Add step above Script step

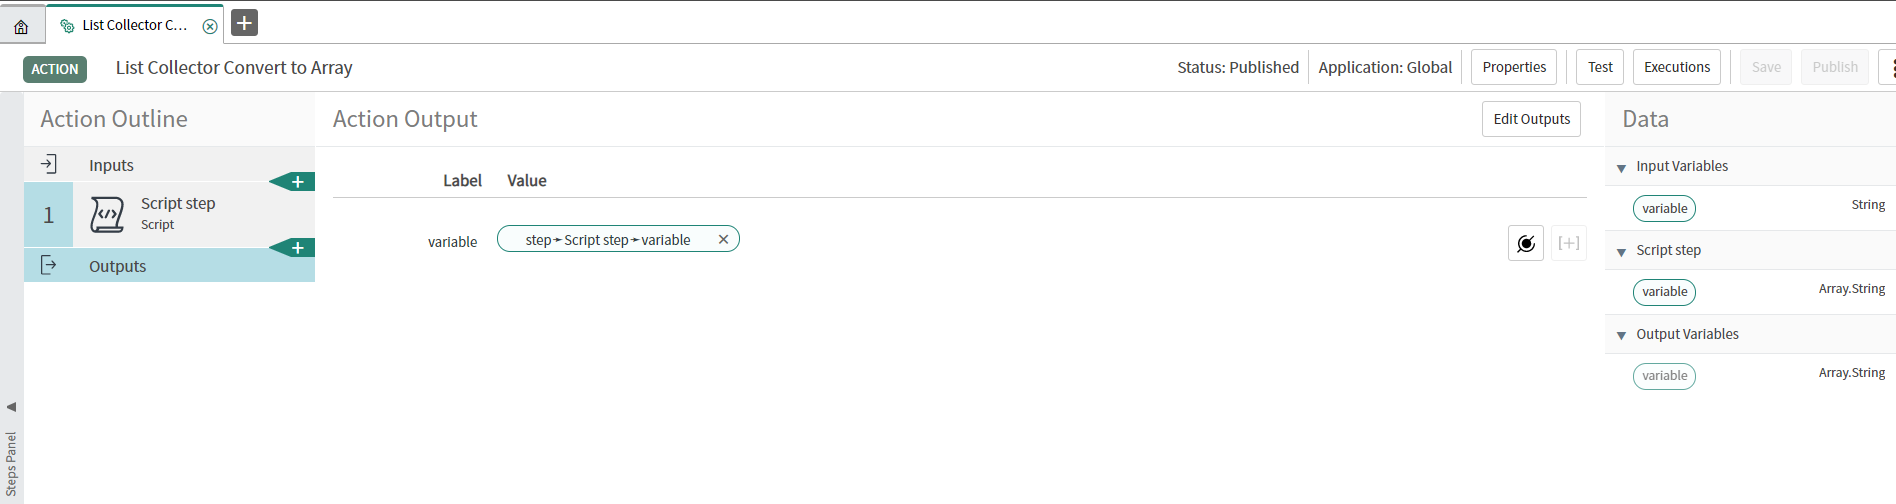[x=297, y=182]
